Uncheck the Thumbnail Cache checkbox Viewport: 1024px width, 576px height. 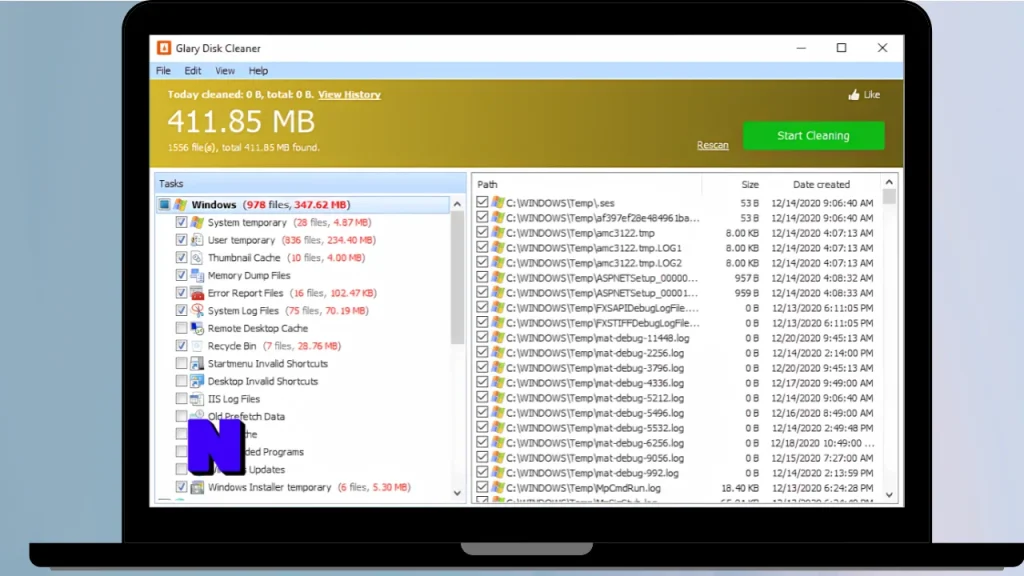pos(181,257)
